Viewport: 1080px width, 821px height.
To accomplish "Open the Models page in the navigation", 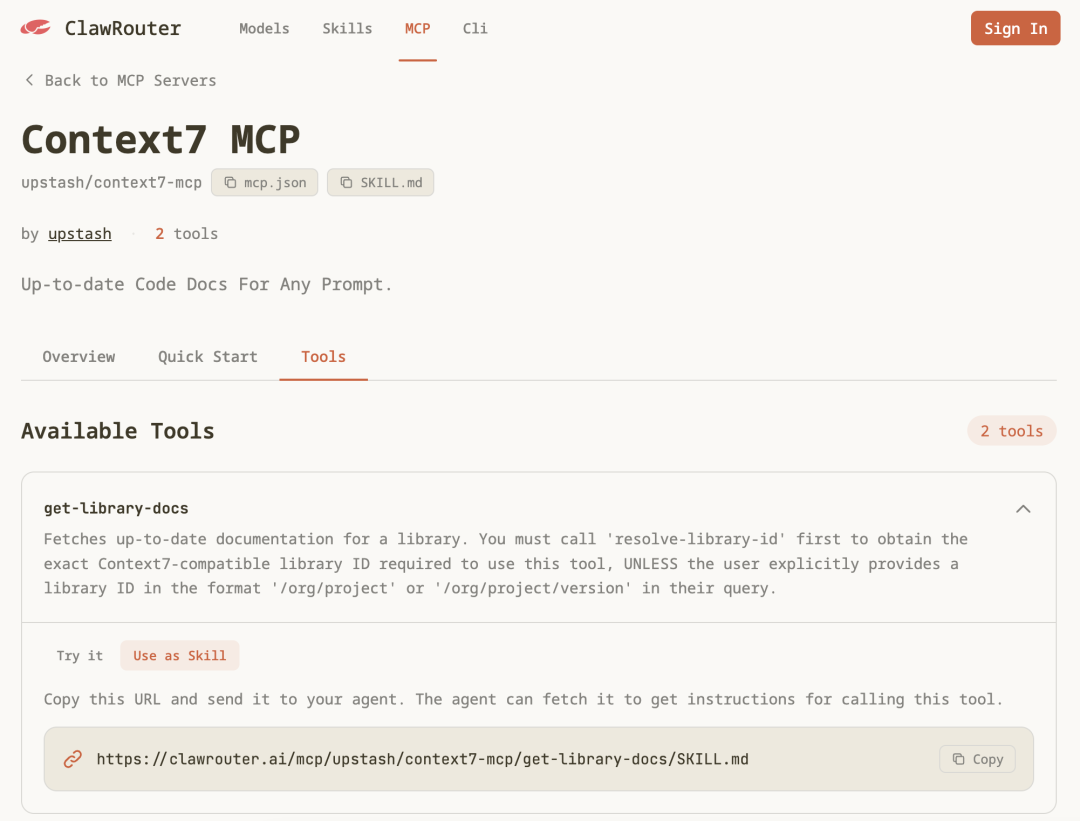I will [x=264, y=28].
